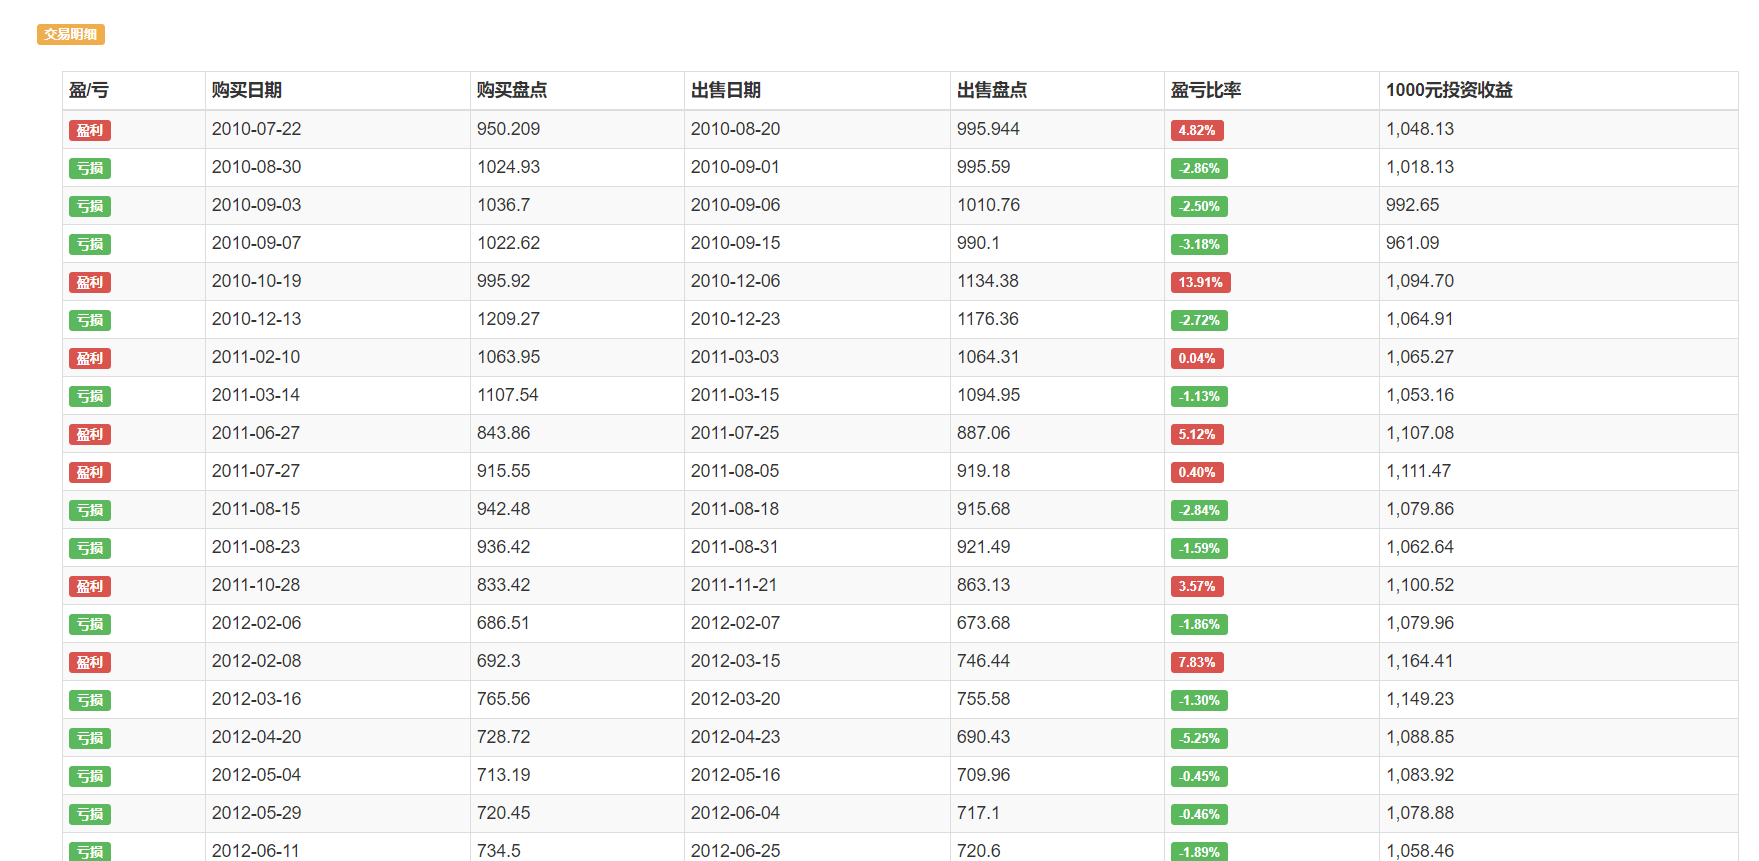
Task: Select investment return 1,164.41
Action: click(x=1420, y=661)
